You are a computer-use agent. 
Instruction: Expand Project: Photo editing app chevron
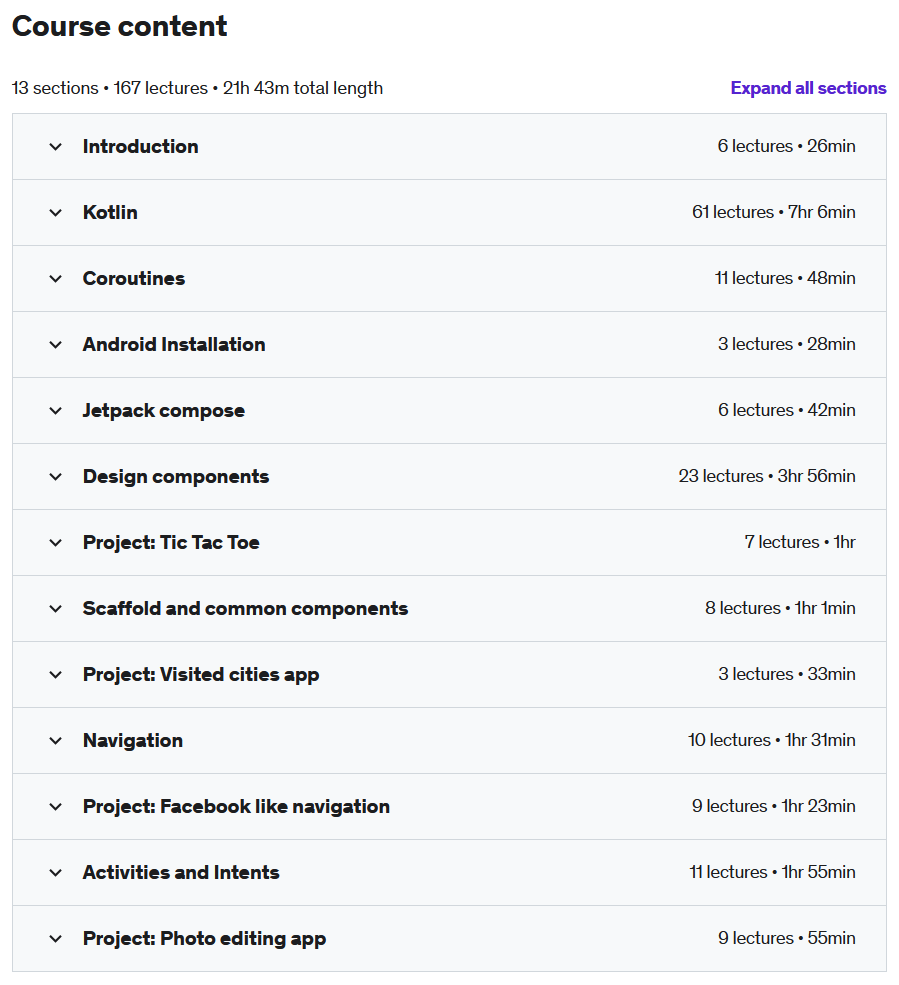(x=56, y=939)
